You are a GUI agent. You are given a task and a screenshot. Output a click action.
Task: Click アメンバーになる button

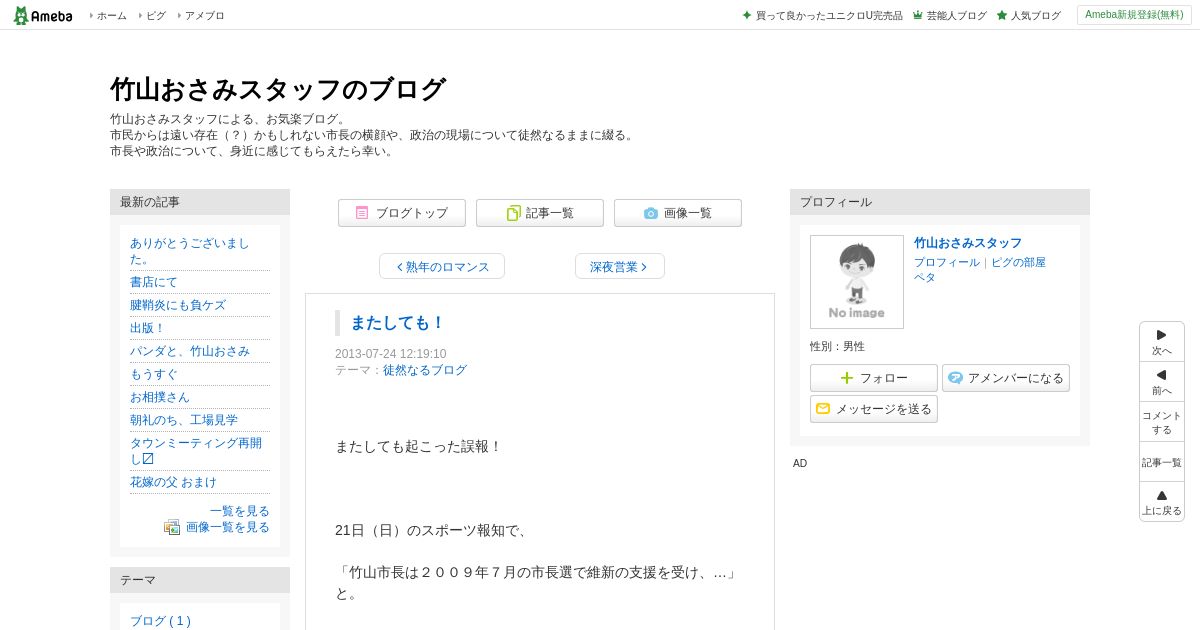(1006, 378)
